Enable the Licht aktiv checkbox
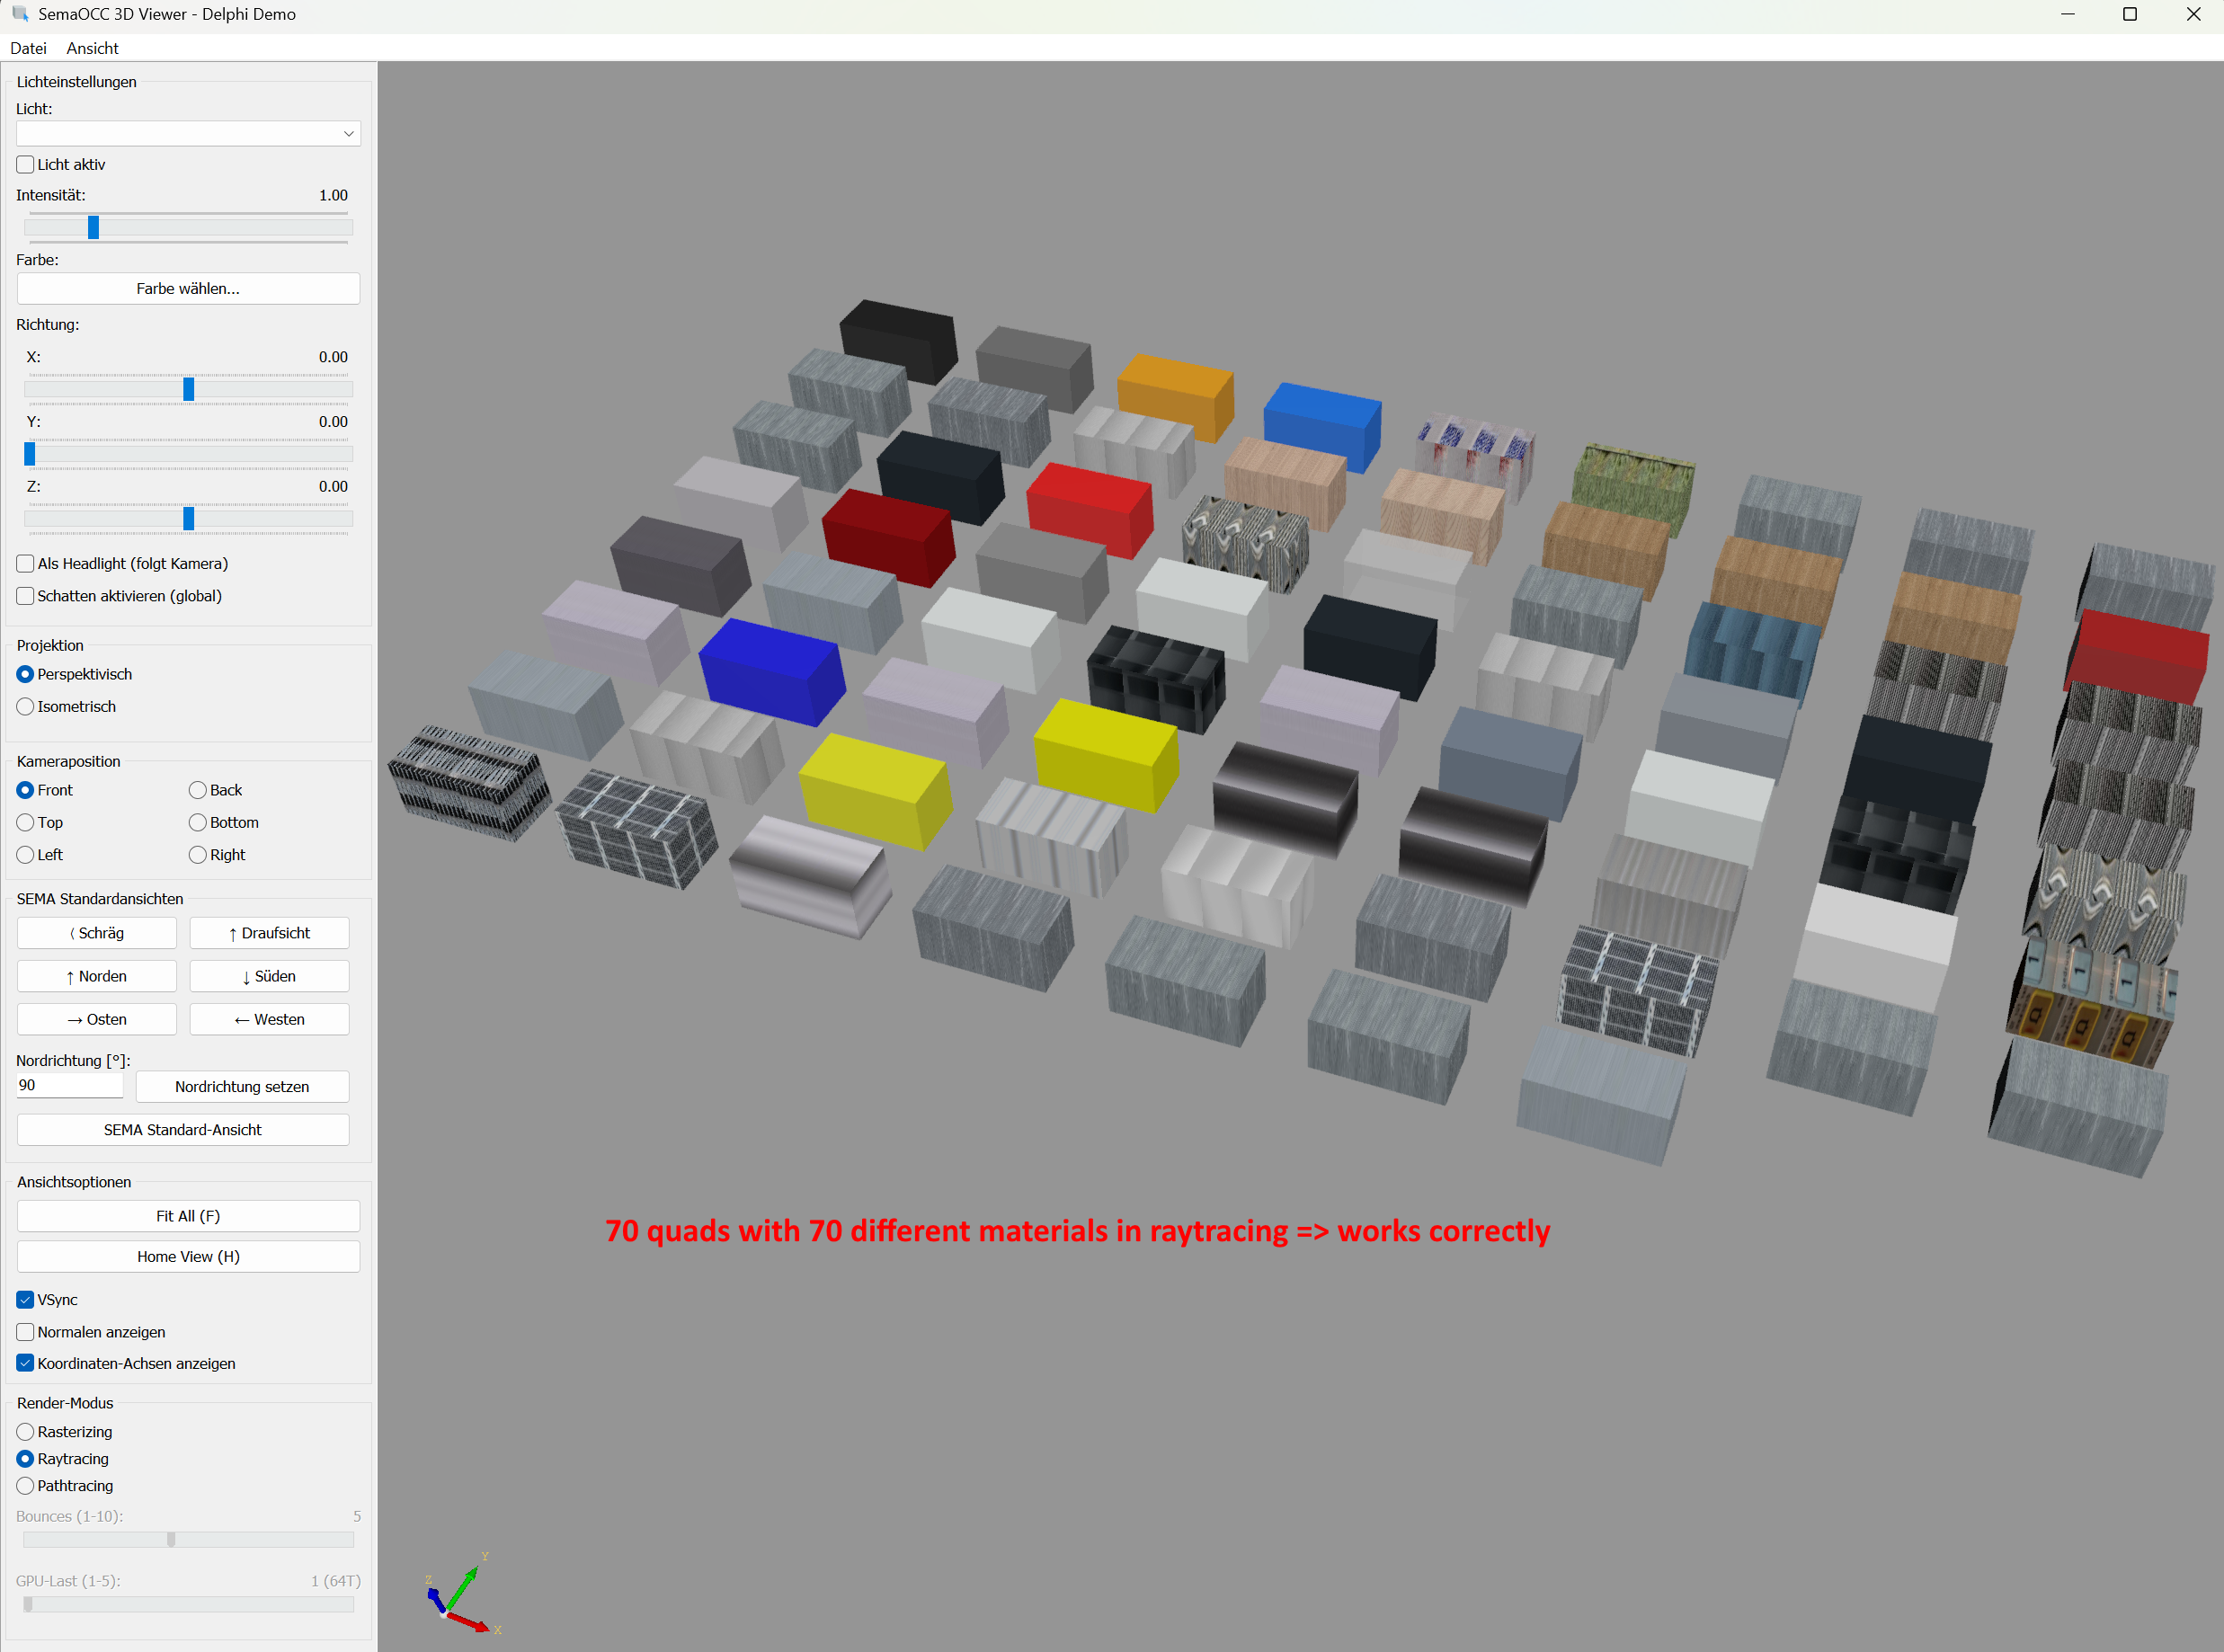 [26, 165]
